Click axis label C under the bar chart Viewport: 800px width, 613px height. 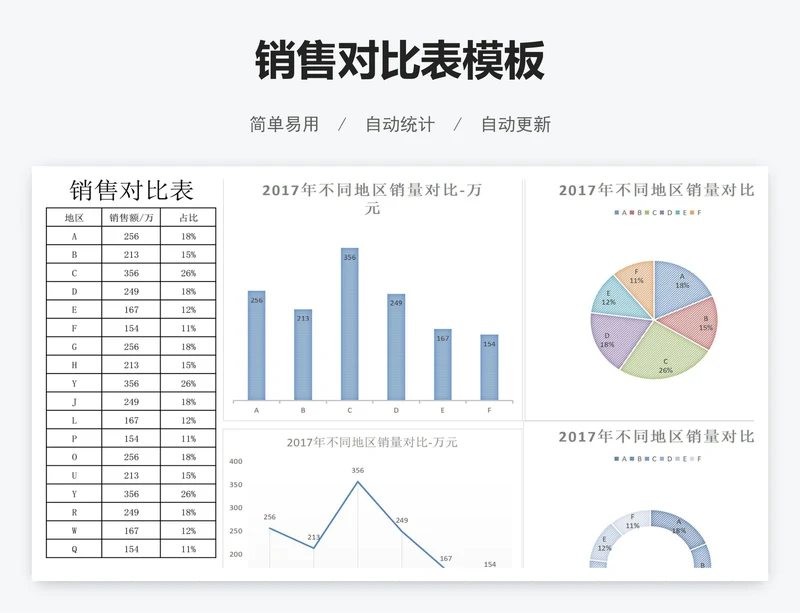point(349,410)
